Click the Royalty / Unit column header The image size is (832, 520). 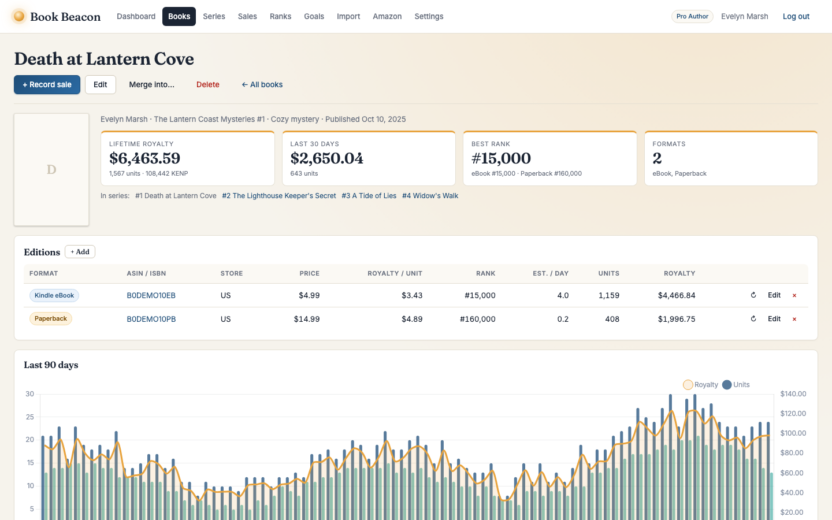click(x=395, y=274)
